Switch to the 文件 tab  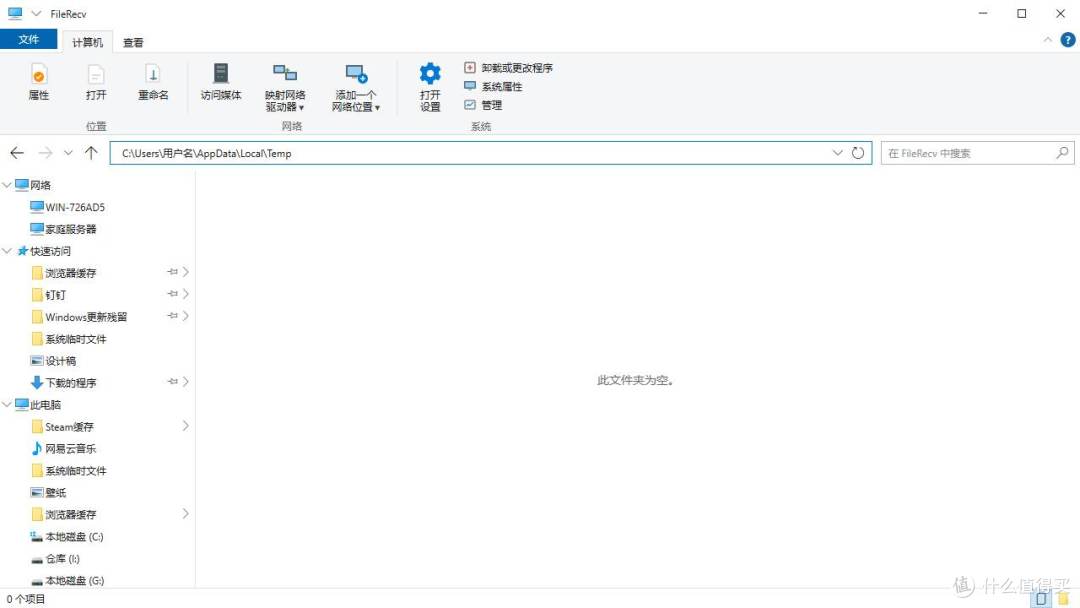[x=28, y=39]
